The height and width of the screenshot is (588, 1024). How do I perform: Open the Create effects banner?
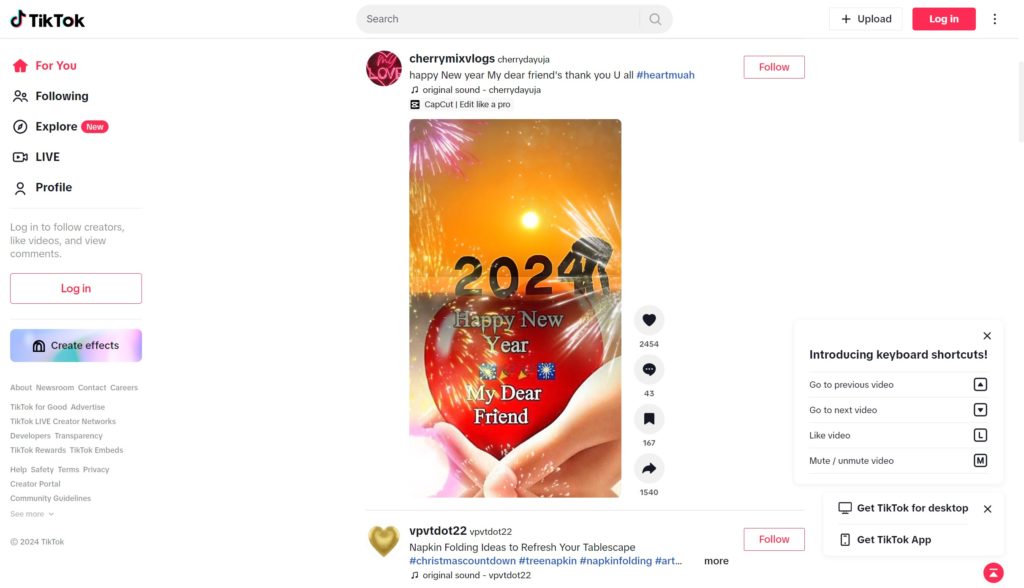pos(76,346)
